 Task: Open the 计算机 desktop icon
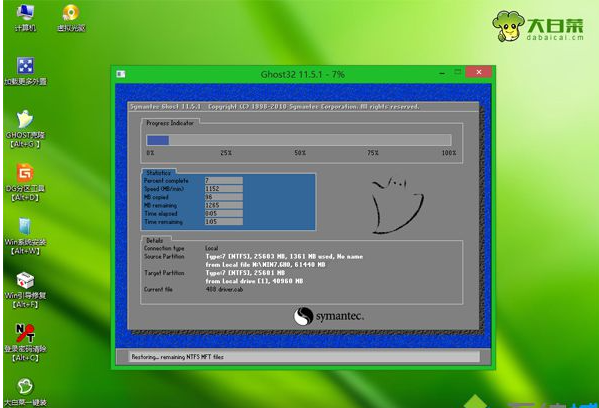coord(25,18)
